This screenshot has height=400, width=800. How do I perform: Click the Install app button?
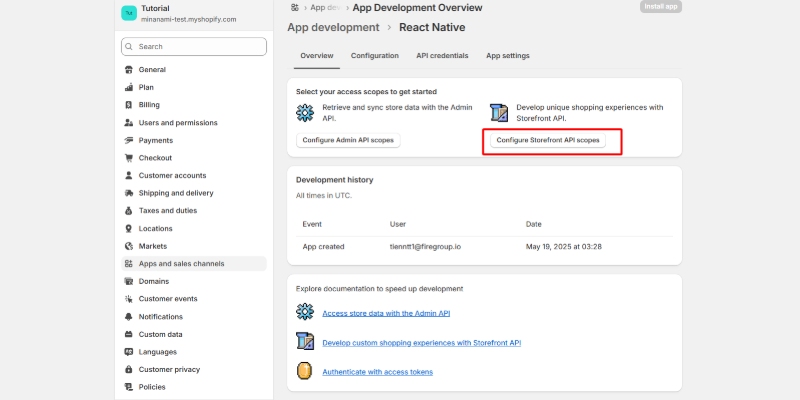(661, 7)
